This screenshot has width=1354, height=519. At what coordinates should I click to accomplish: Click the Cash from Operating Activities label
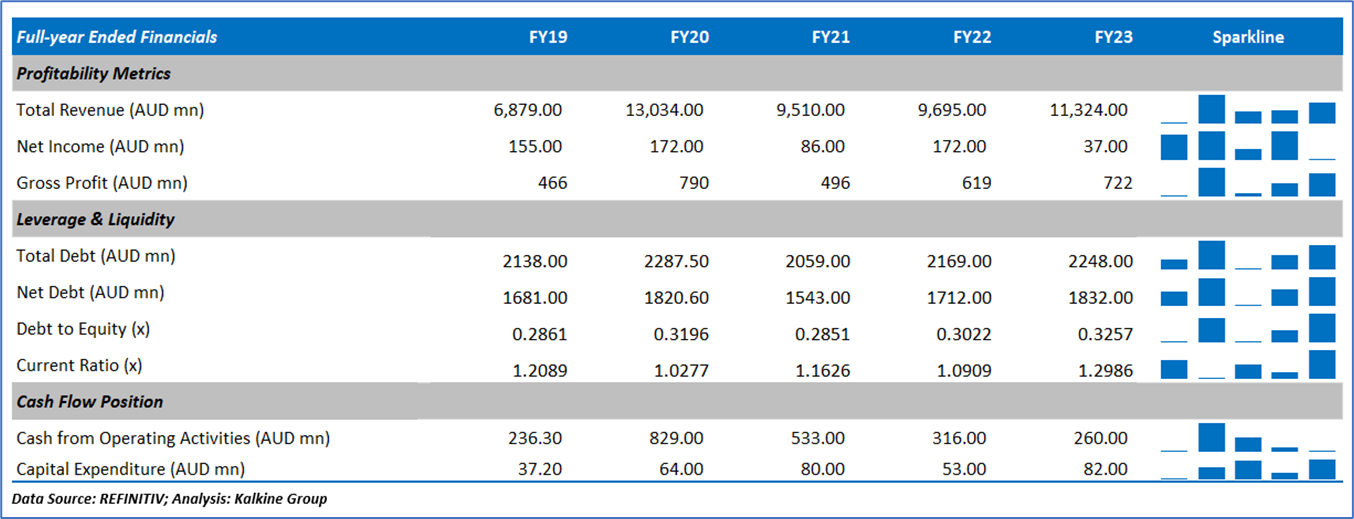tap(173, 438)
